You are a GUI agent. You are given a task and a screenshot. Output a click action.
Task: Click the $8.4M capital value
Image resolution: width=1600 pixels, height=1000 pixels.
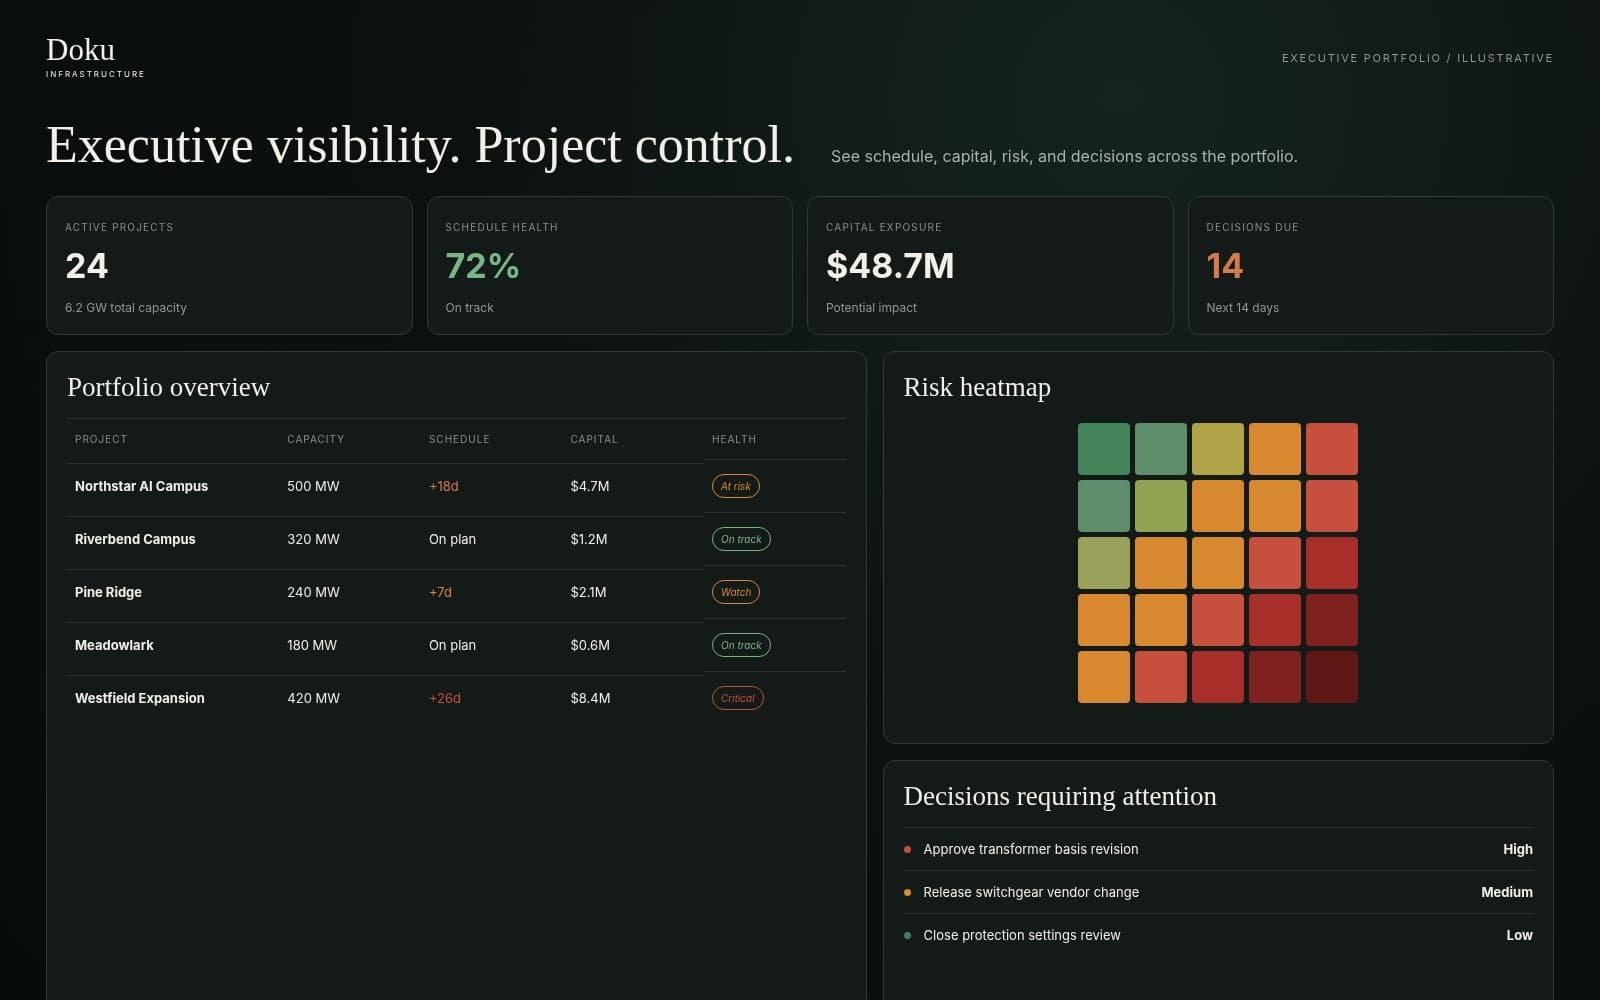[x=590, y=698]
